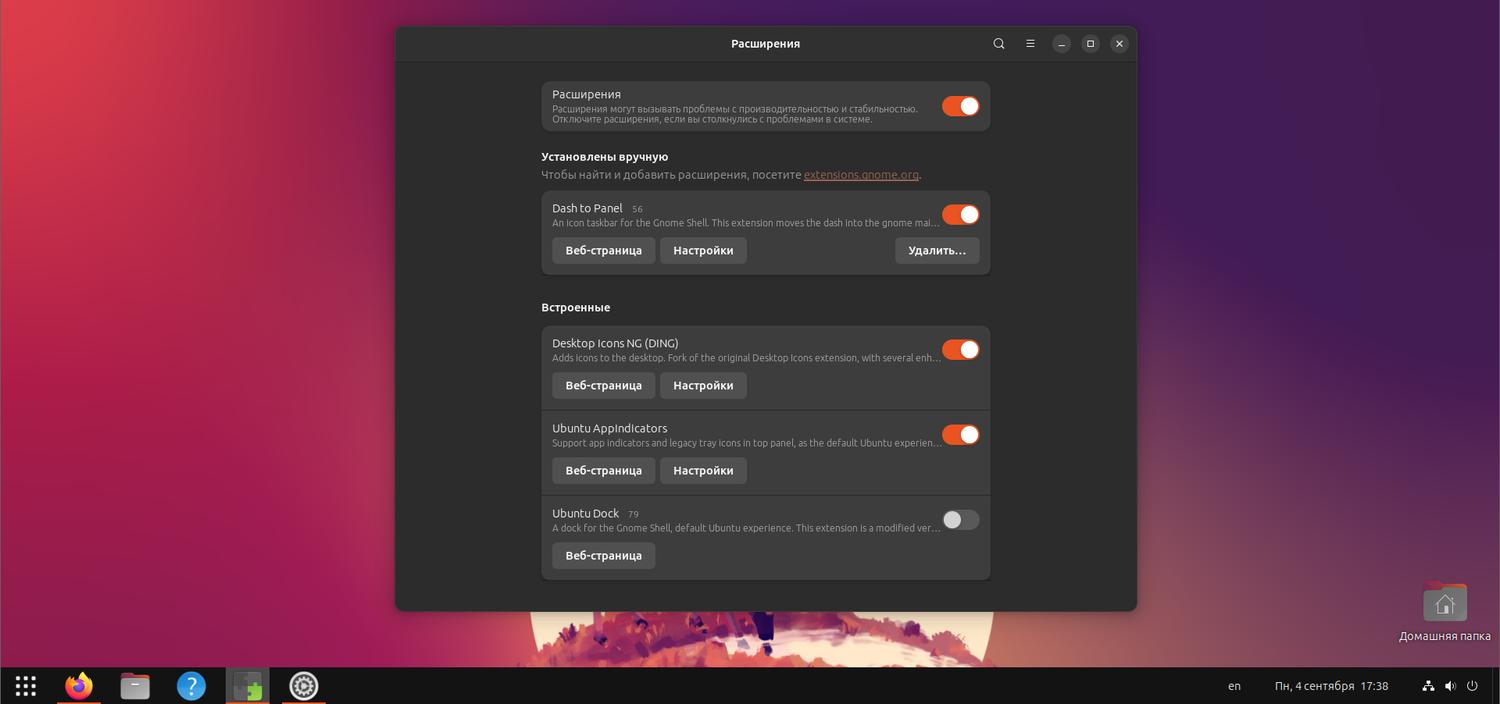Open the Files manager from the taskbar

pyautogui.click(x=135, y=686)
